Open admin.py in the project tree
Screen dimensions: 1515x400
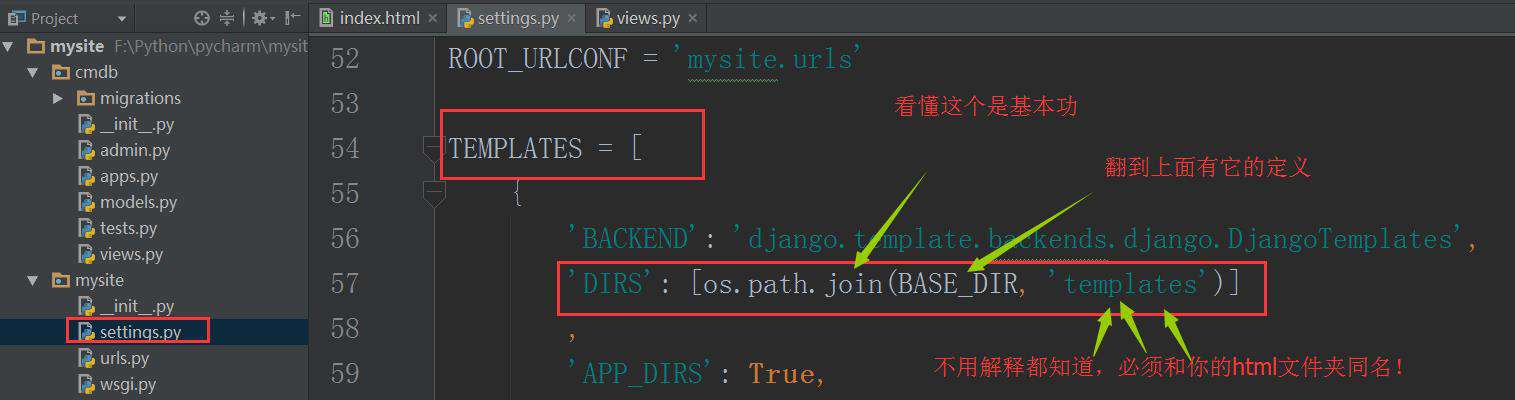coord(135,150)
